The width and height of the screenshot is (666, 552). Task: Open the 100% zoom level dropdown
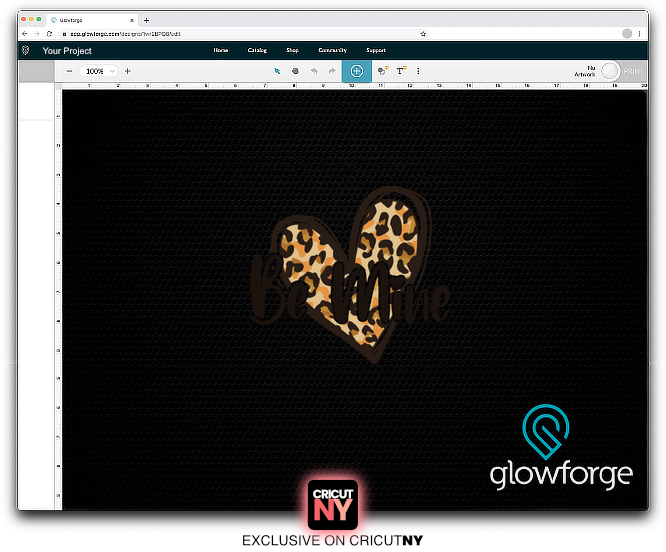(x=99, y=71)
